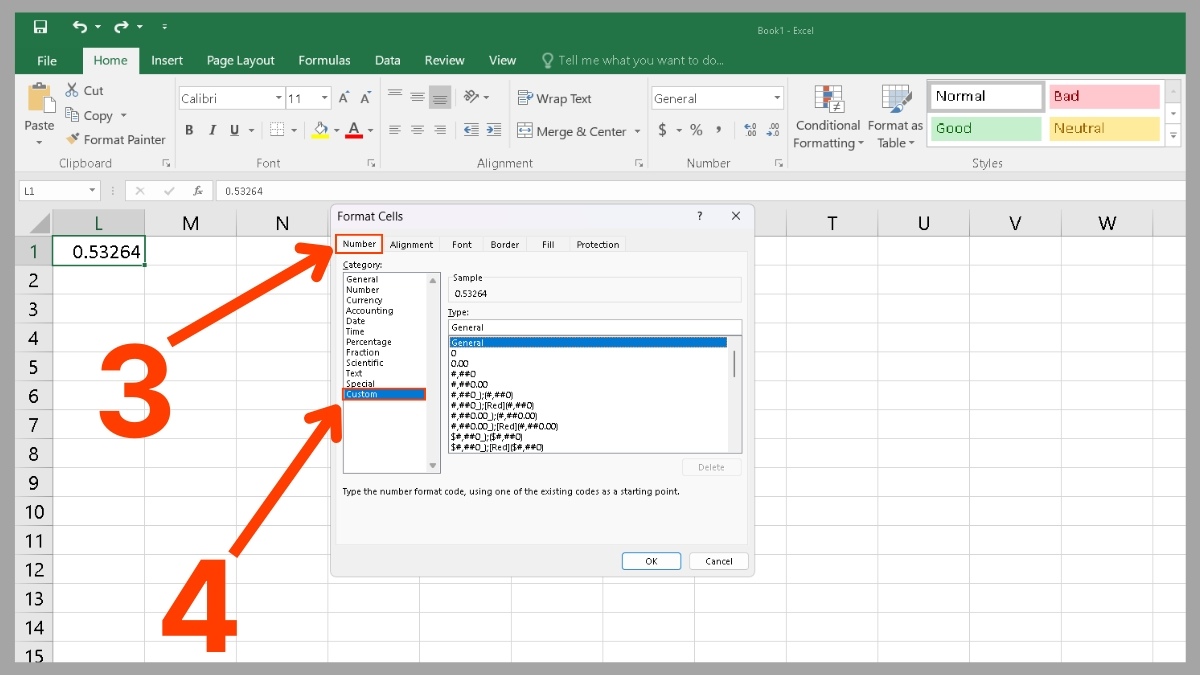This screenshot has height=675, width=1200.
Task: Copy the selected cell
Action: [89, 115]
